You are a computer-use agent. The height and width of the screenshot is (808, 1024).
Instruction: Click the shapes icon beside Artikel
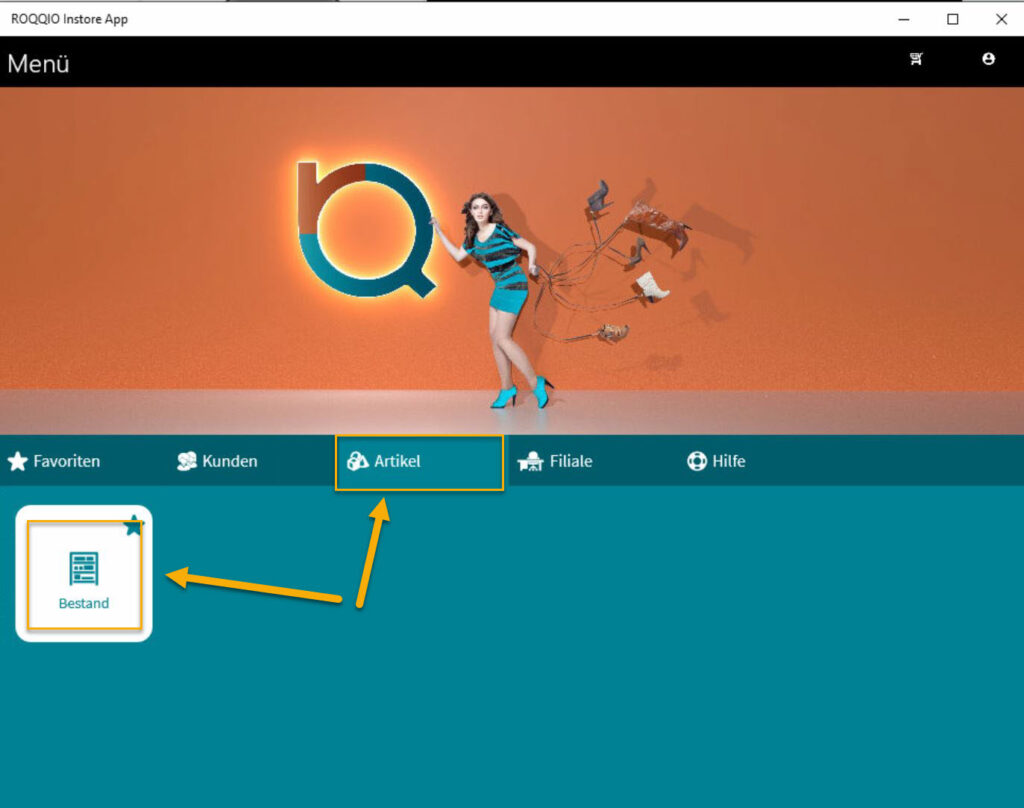click(358, 461)
